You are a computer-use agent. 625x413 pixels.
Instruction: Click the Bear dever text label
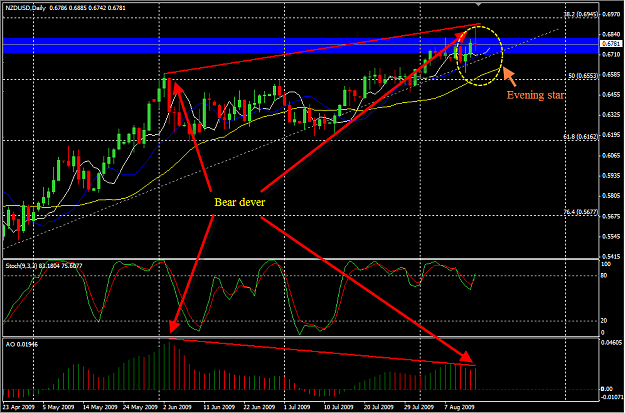240,202
